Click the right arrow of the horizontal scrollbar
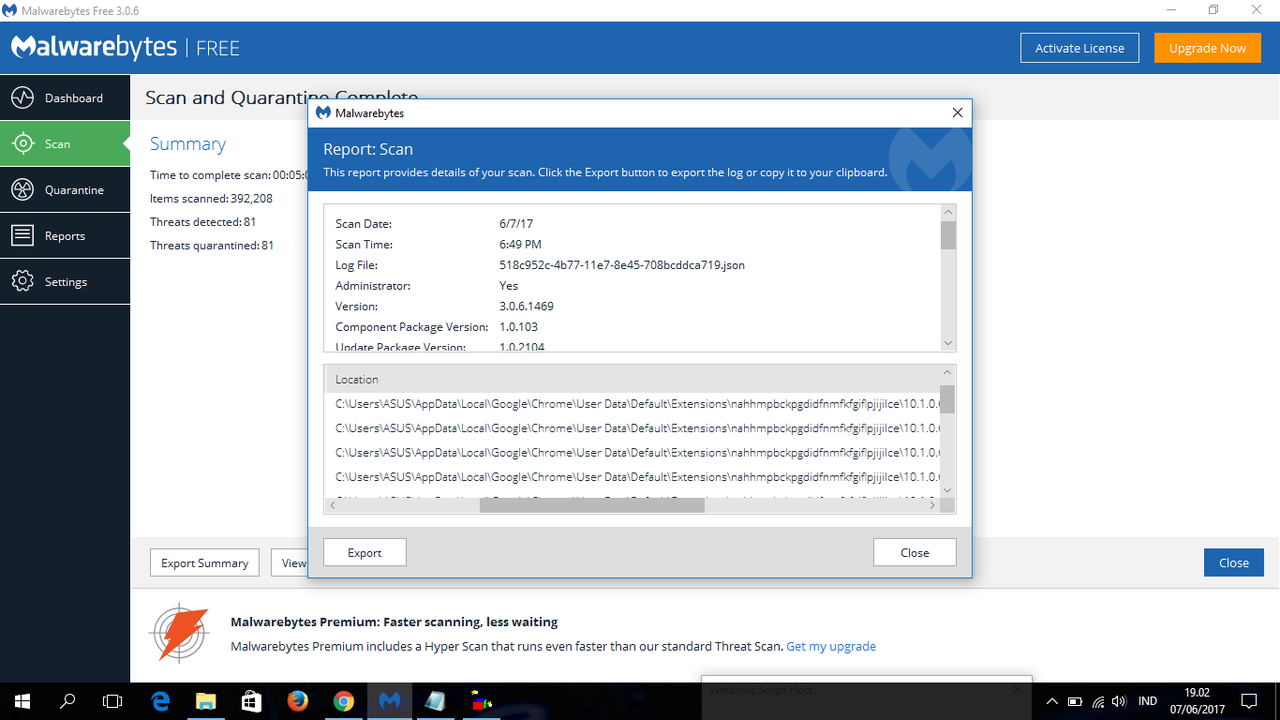Viewport: 1280px width, 720px height. click(x=931, y=505)
